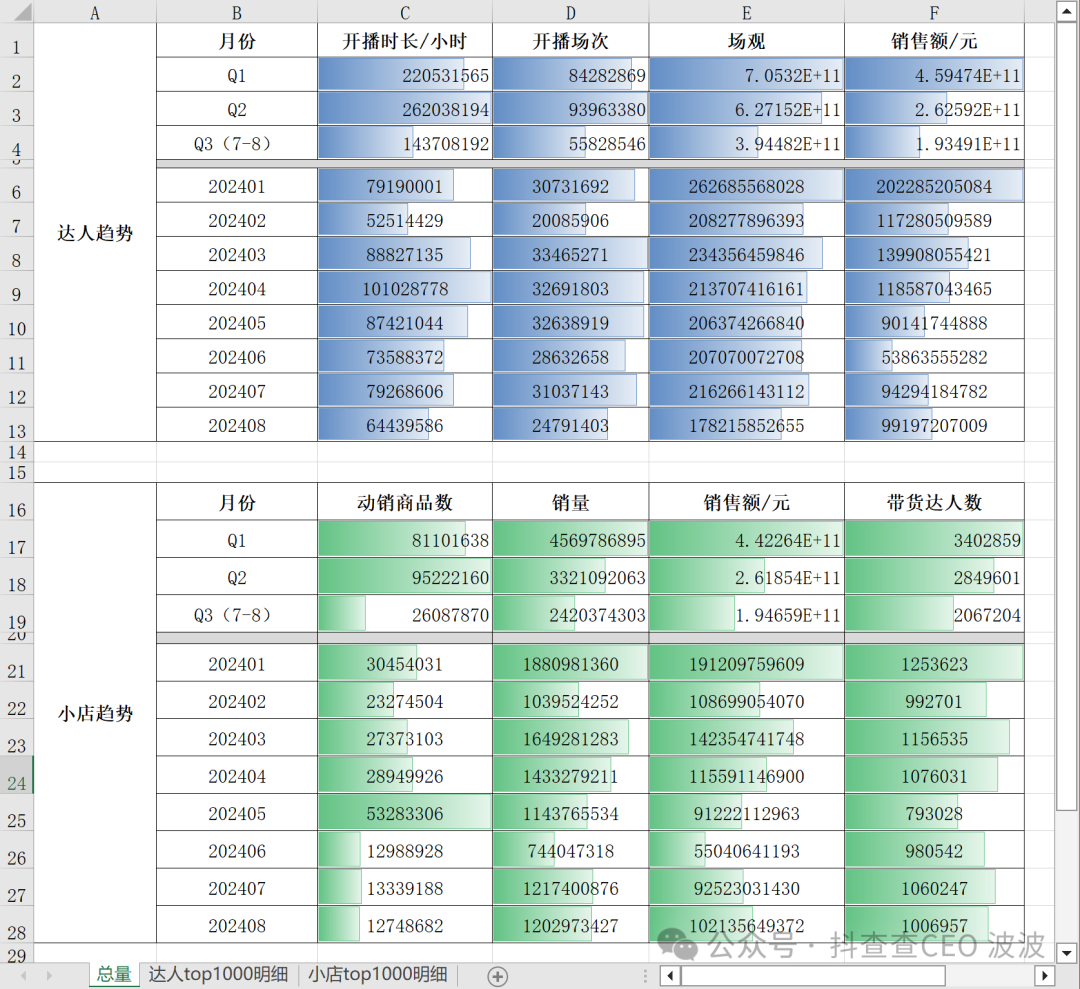Select cell with value 26087870
This screenshot has height=989, width=1080.
tap(405, 614)
